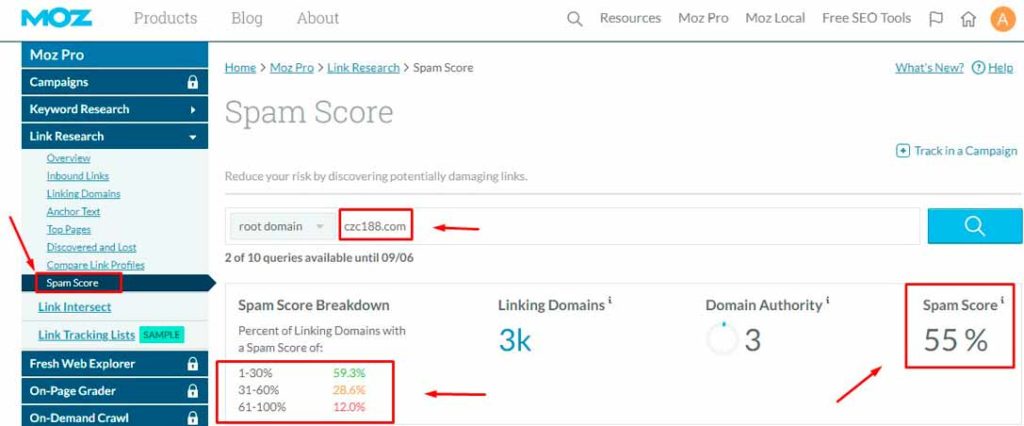Image resolution: width=1024 pixels, height=426 pixels.
Task: Click the Fresh Web Explorer lock icon
Action: pos(193,364)
